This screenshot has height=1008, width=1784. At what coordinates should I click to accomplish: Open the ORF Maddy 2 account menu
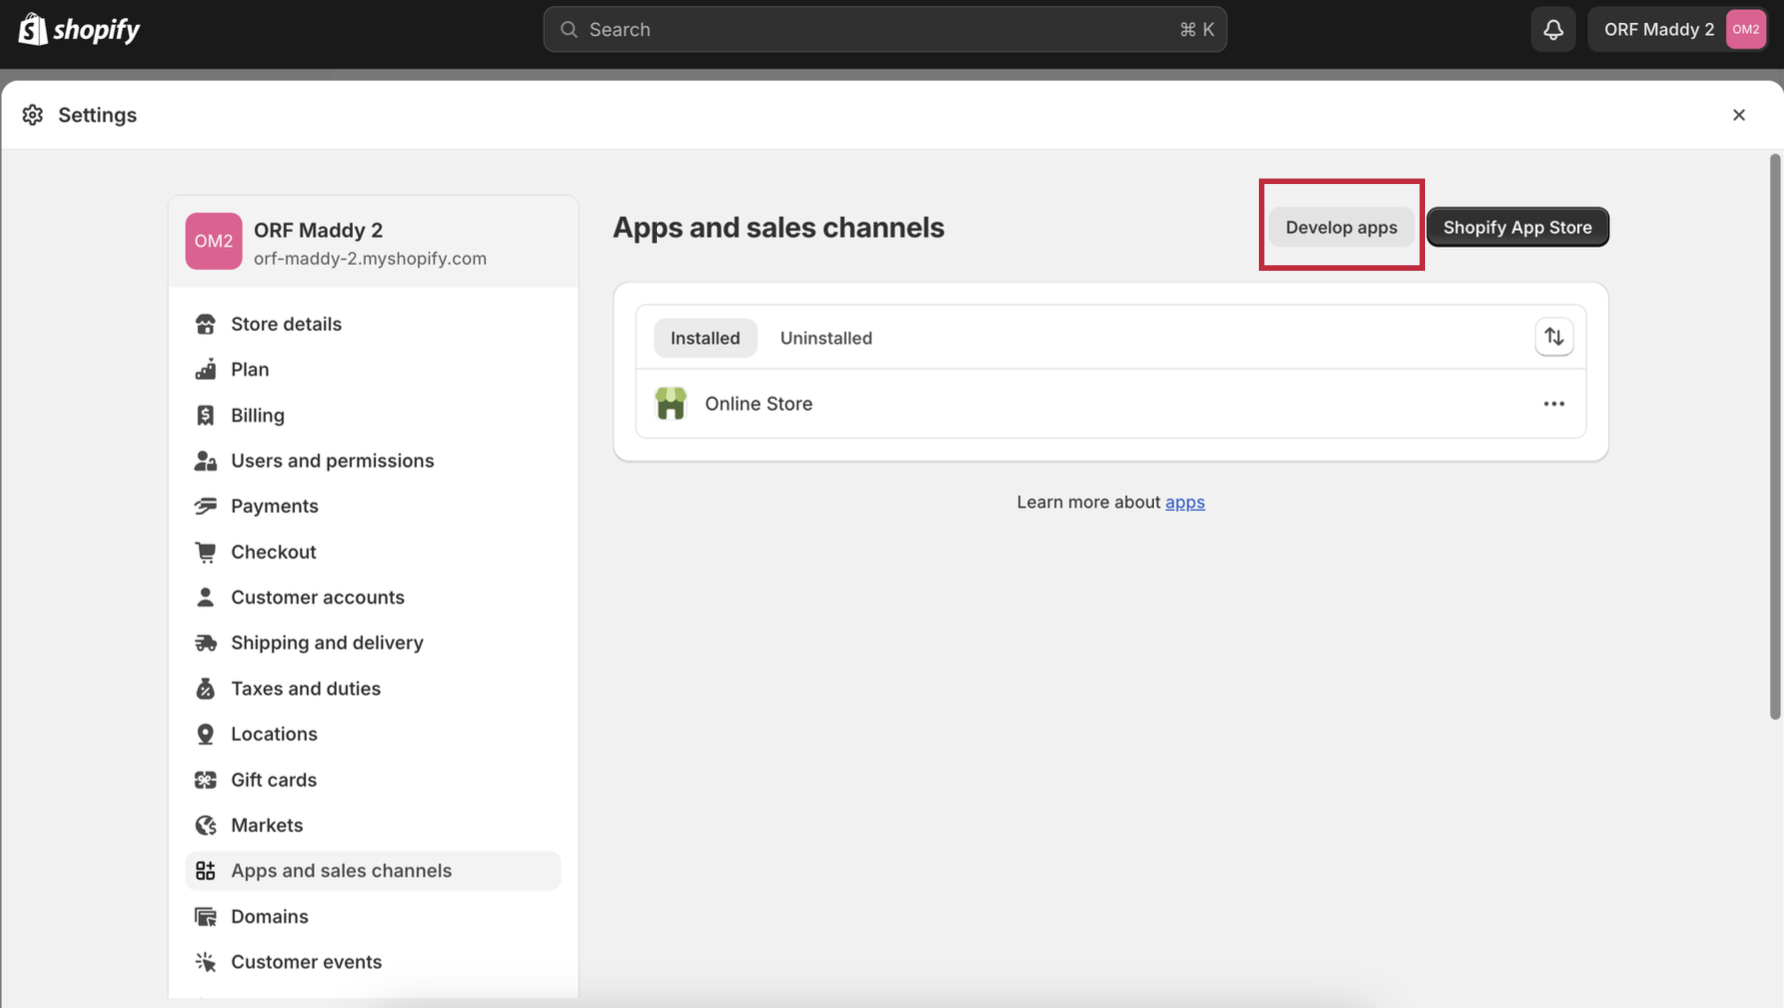tap(1678, 29)
